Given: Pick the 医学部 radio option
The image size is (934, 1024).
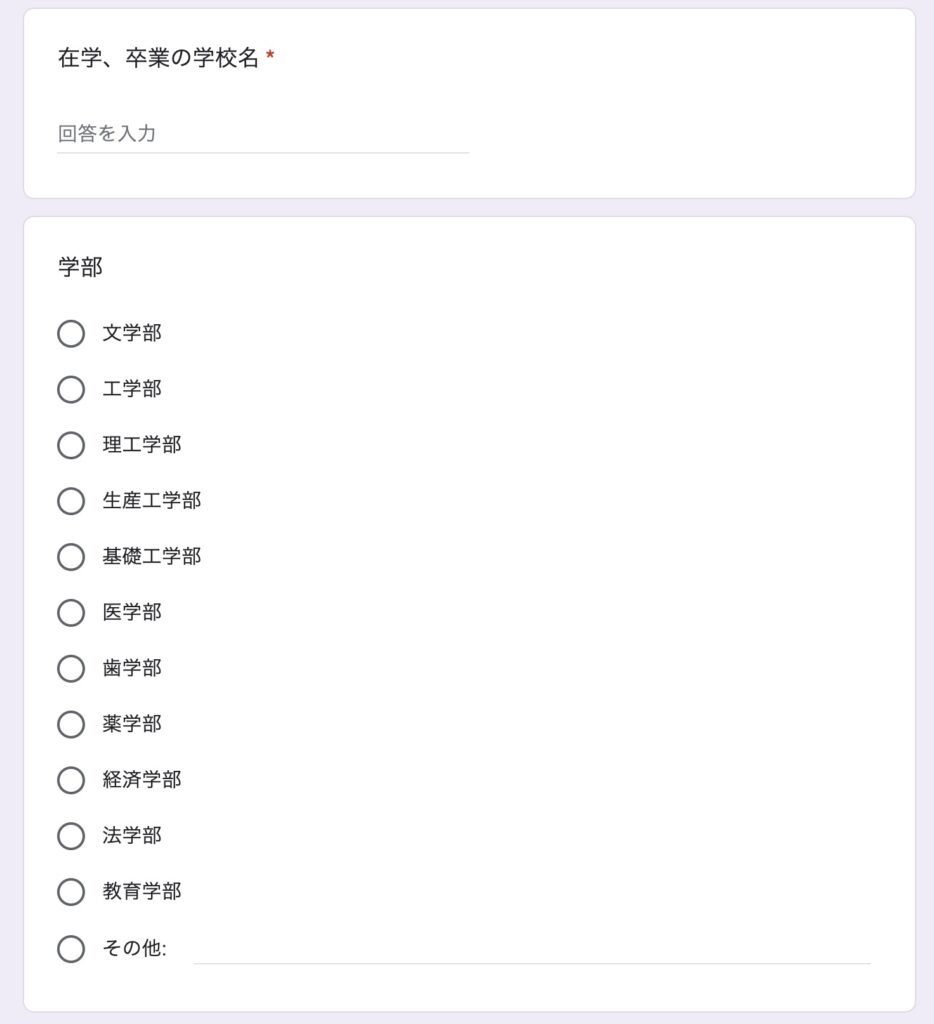Looking at the screenshot, I should pyautogui.click(x=71, y=613).
